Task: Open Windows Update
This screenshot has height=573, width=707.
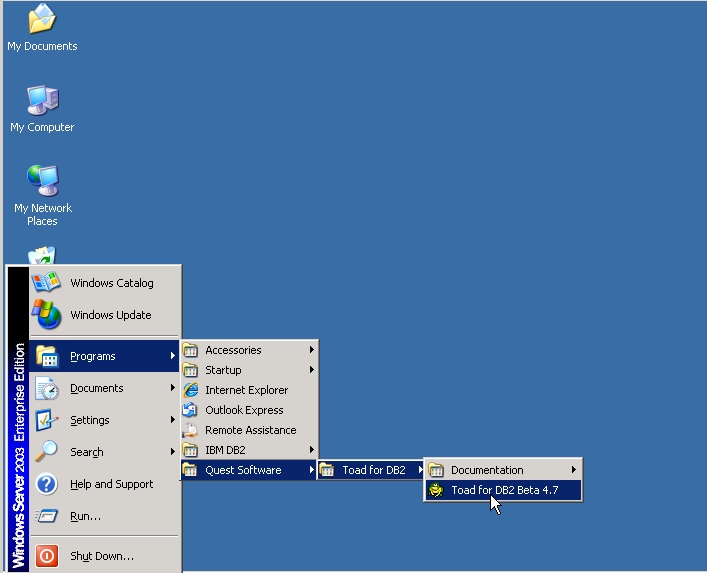Action: 104,315
